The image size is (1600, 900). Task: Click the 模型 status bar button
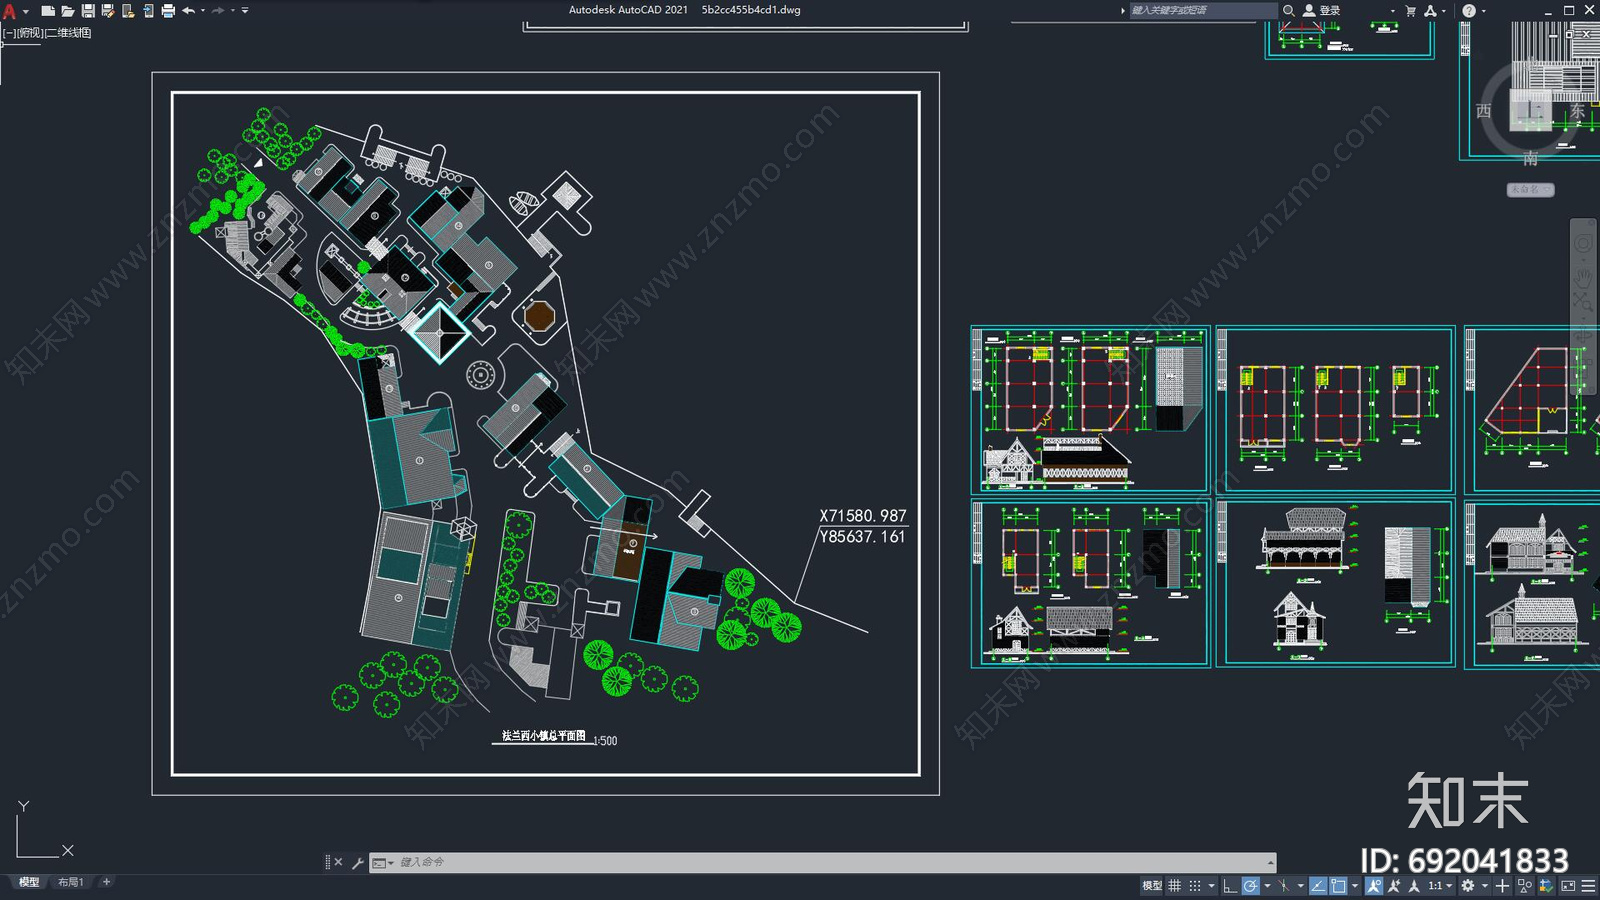[1152, 886]
